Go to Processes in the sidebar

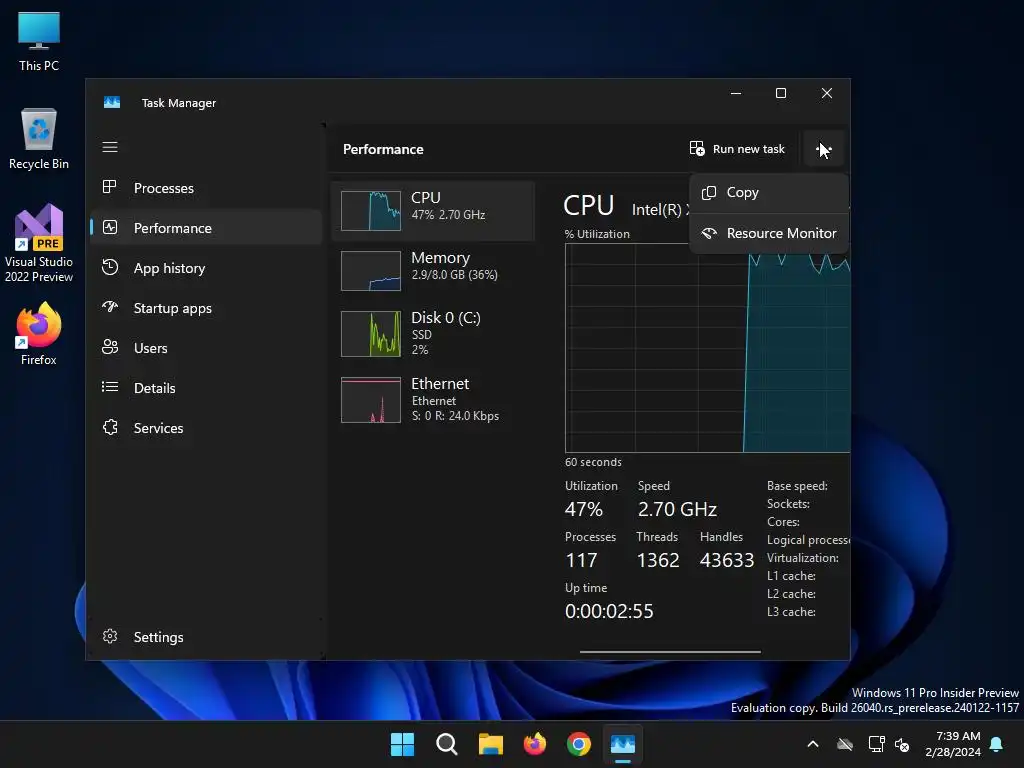(x=206, y=188)
